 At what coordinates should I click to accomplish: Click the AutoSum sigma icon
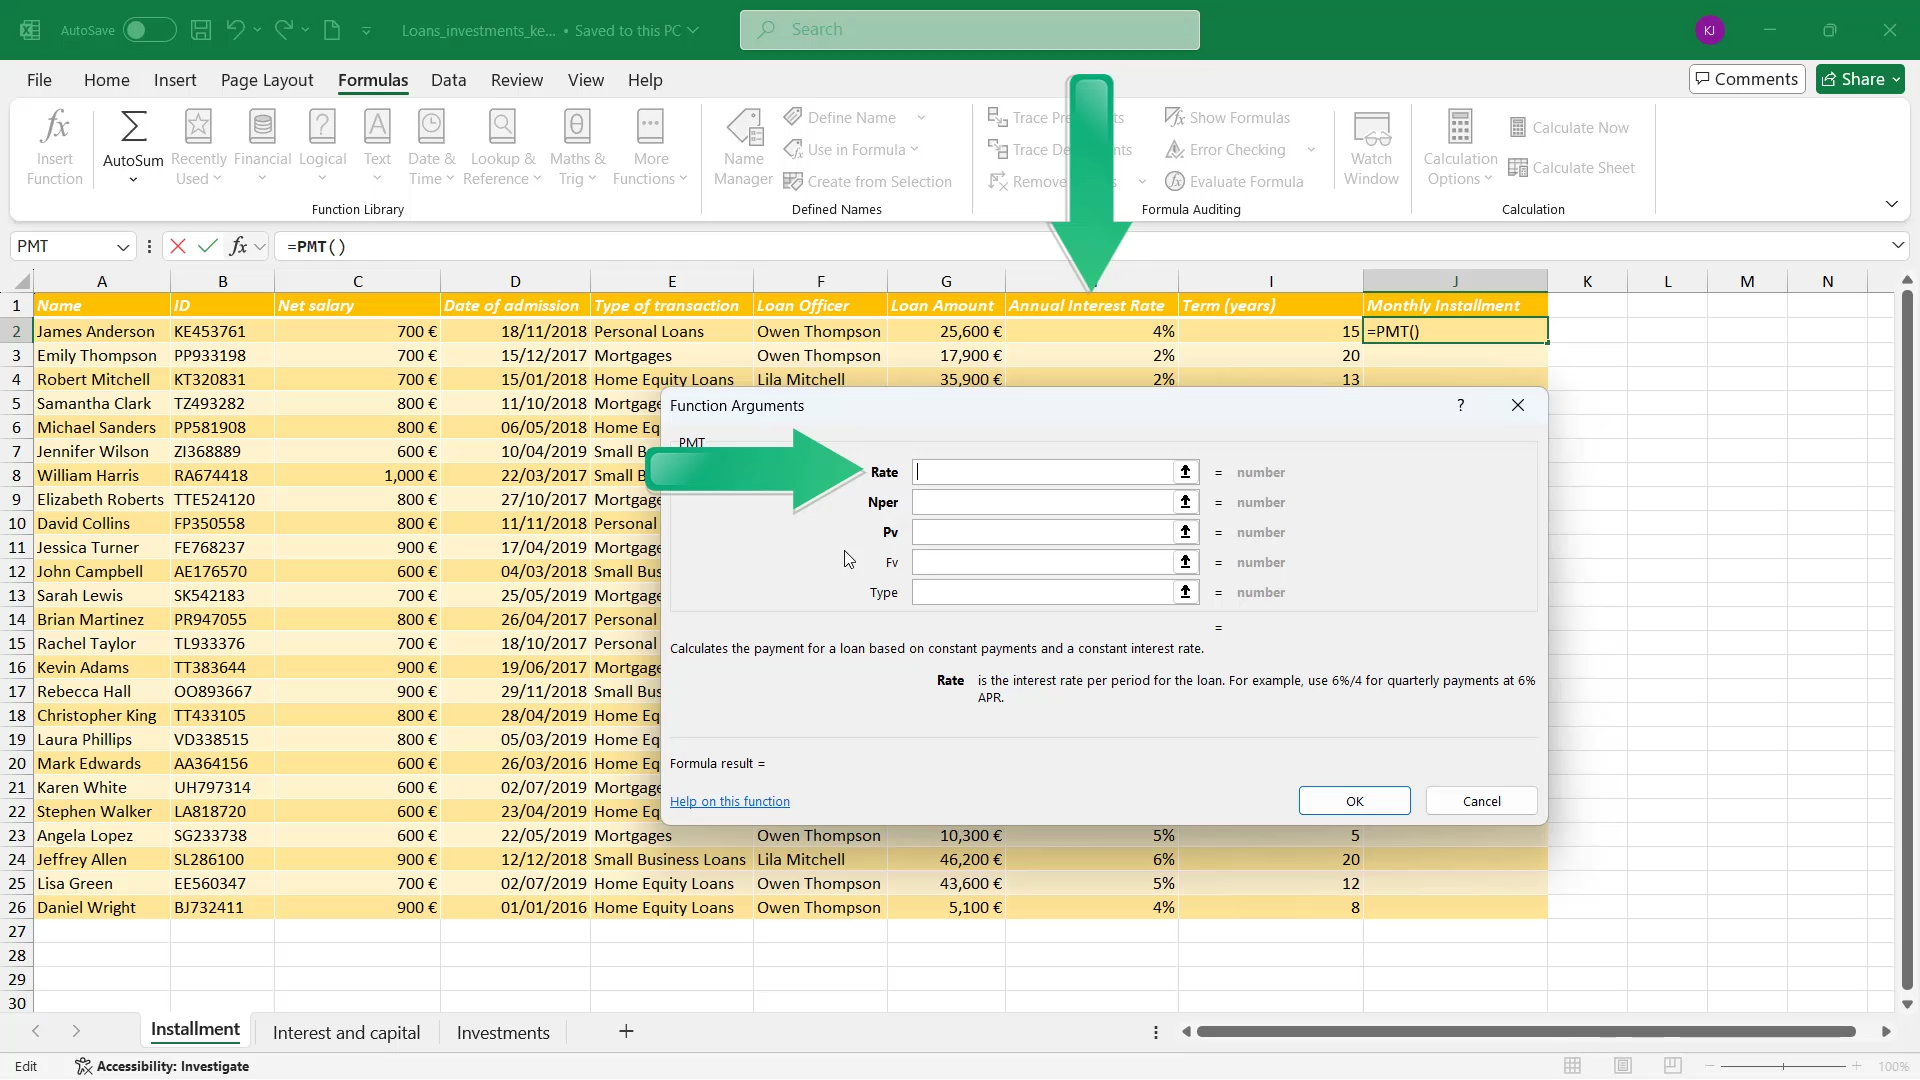133,127
